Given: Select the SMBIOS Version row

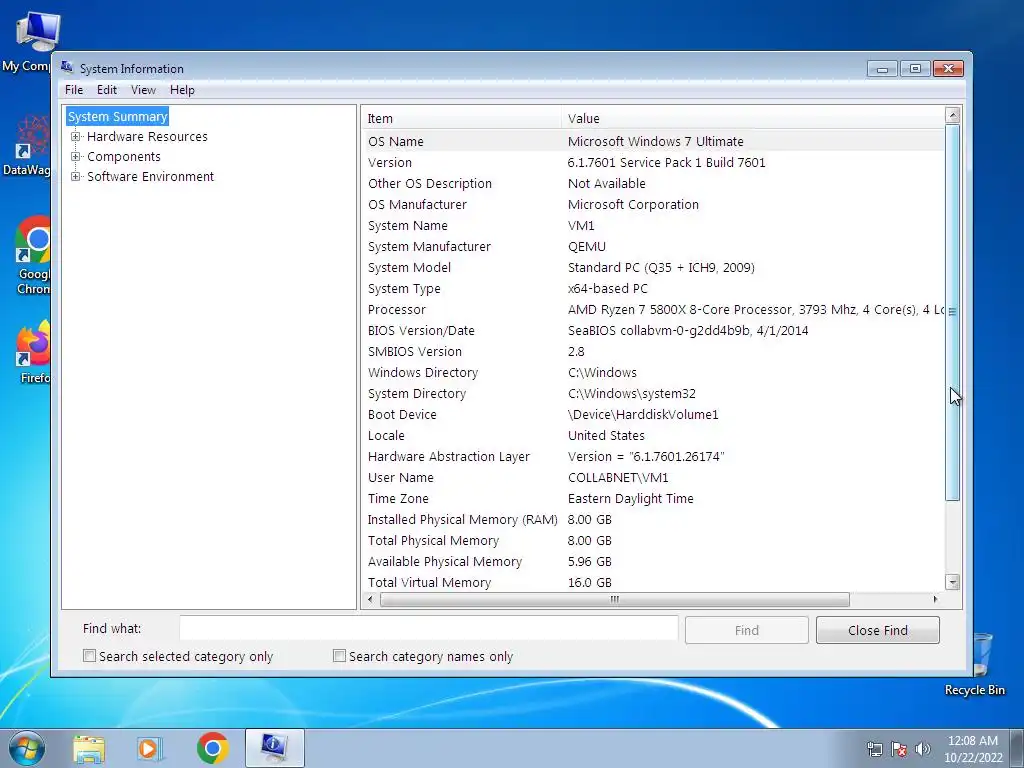Looking at the screenshot, I should point(653,351).
